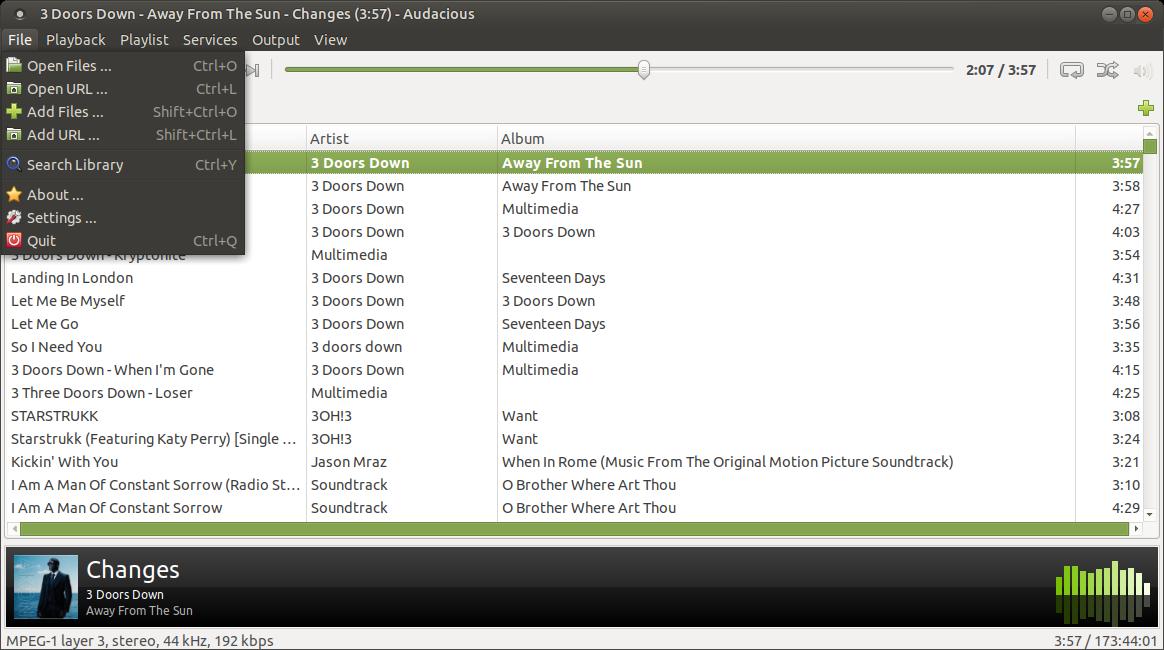The height and width of the screenshot is (650, 1164).
Task: Click the When In Rome soundtrack album cell
Action: pos(728,462)
